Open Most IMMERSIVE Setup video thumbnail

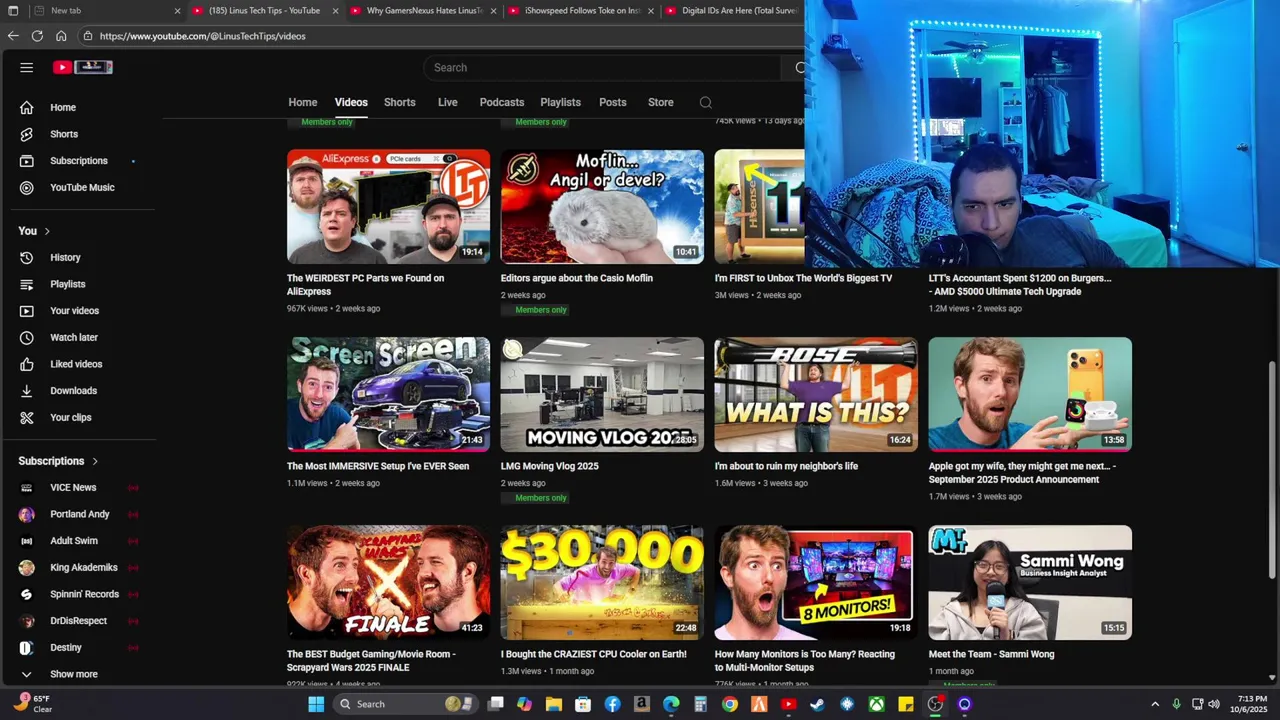[x=389, y=395]
